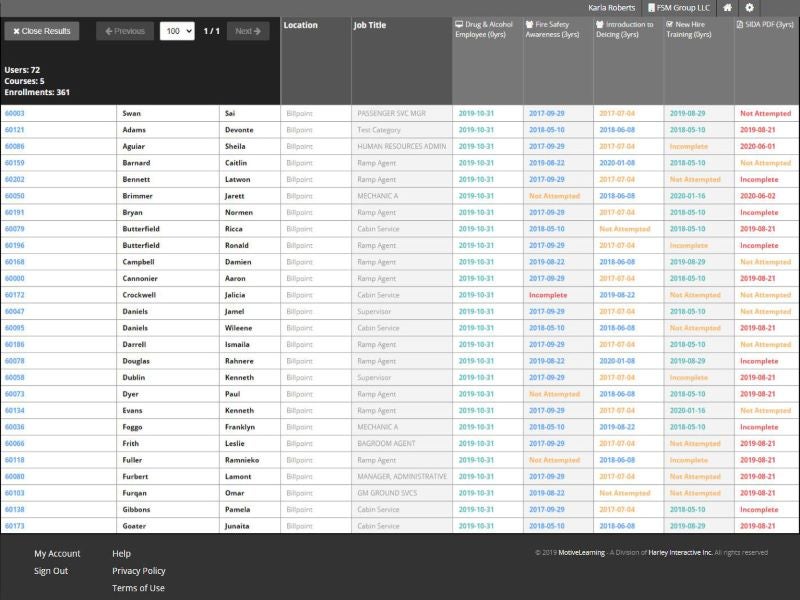The image size is (800, 600).
Task: Sort by the Location column header
Action: tap(301, 25)
